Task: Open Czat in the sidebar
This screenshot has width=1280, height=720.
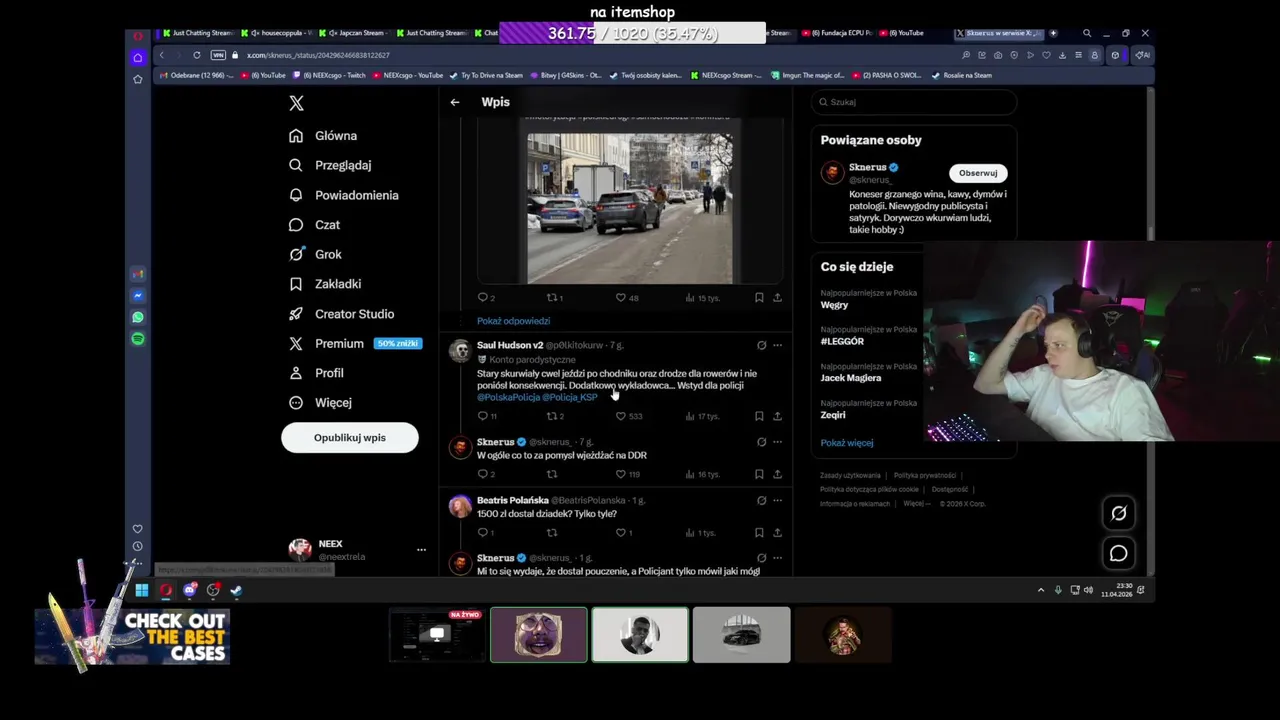Action: pyautogui.click(x=315, y=225)
